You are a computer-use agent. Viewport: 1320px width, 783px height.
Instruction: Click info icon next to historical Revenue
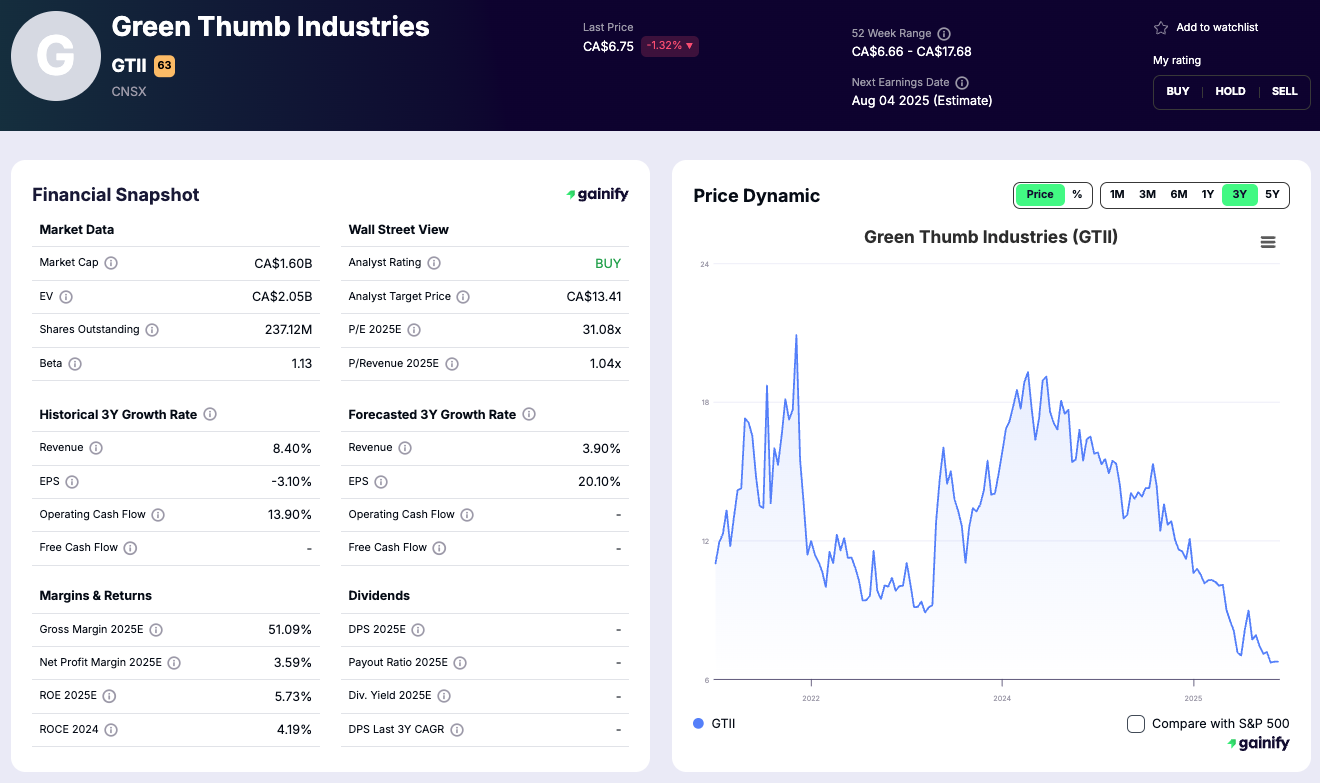point(96,448)
